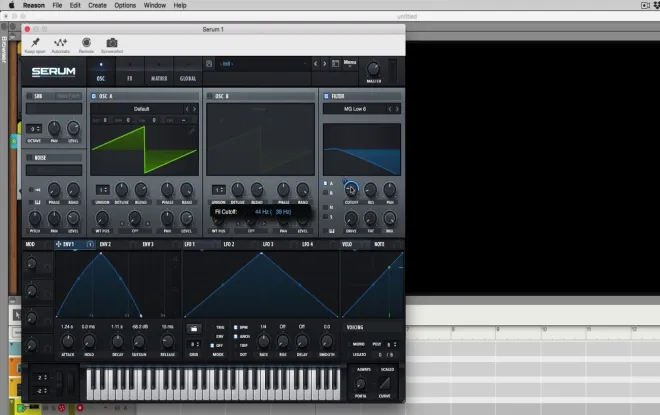Toggle the SUB oscillator on
Image resolution: width=660 pixels, height=415 pixels.
click(29, 96)
